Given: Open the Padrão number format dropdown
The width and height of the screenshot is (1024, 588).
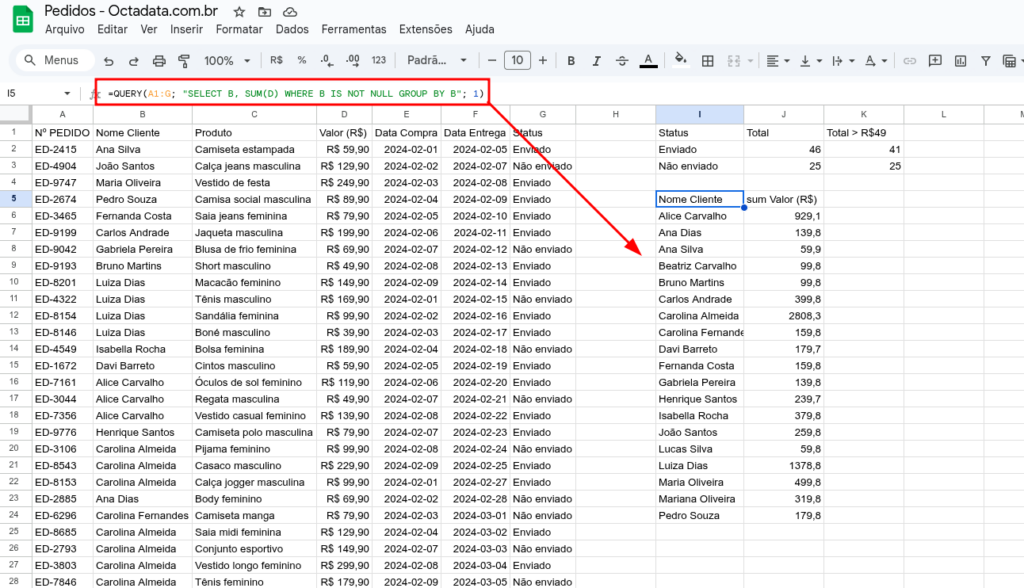Looking at the screenshot, I should [x=432, y=60].
